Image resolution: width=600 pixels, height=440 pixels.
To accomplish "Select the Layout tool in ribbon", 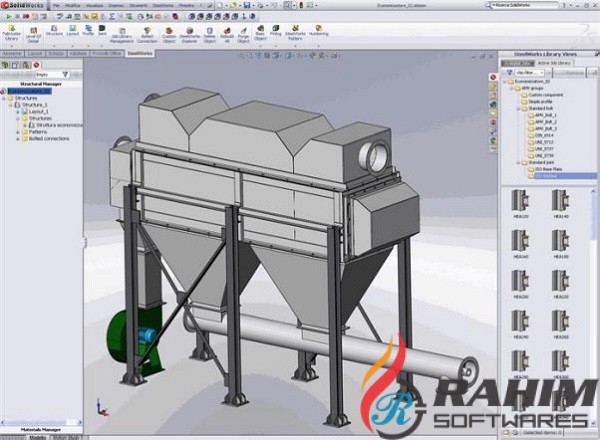I will [72, 31].
